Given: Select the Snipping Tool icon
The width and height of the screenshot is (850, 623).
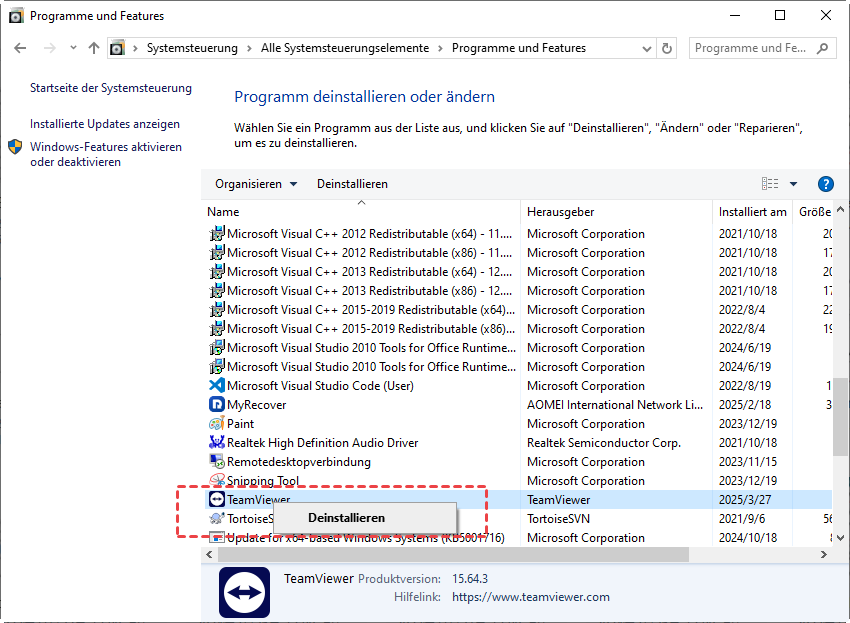Looking at the screenshot, I should pyautogui.click(x=217, y=480).
